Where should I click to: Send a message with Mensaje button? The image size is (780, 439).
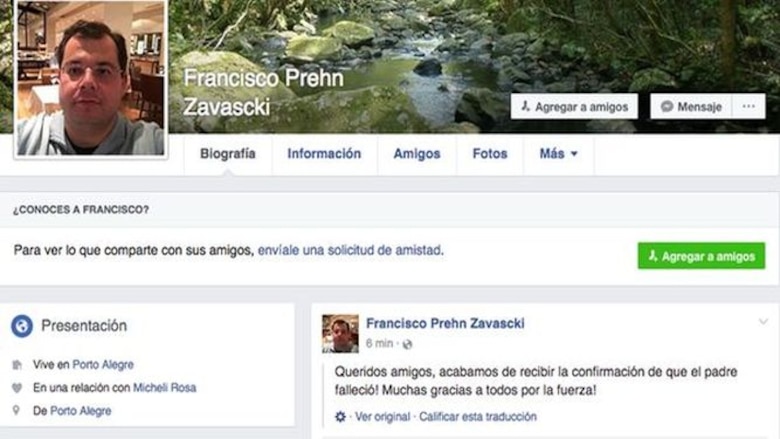691,106
